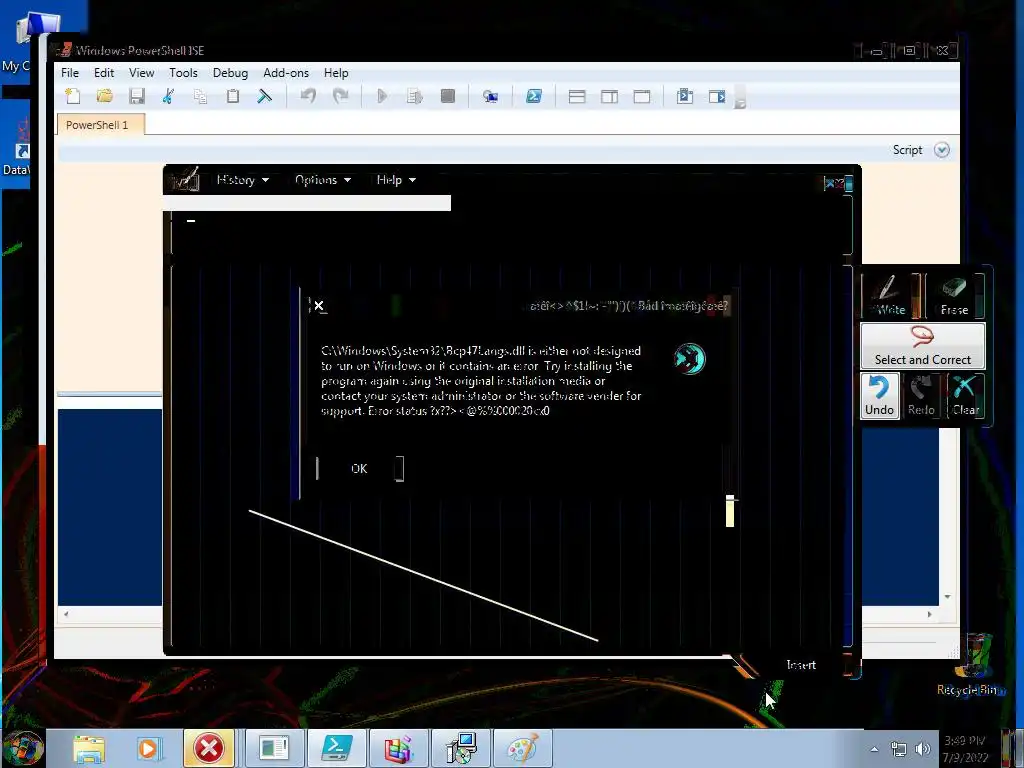Click the Insert button in Math Input Panel

tap(801, 665)
